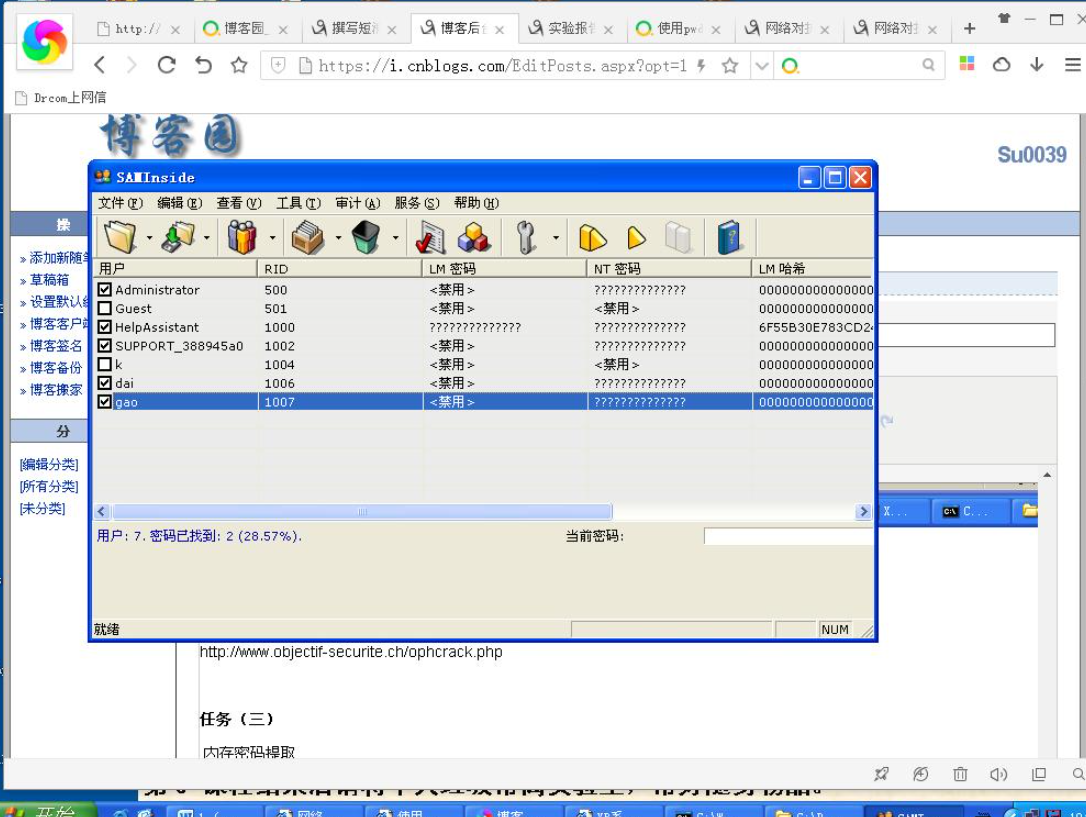This screenshot has width=1086, height=817.
Task: Click the [编辑分类] link in sidebar
Action: tap(49, 464)
